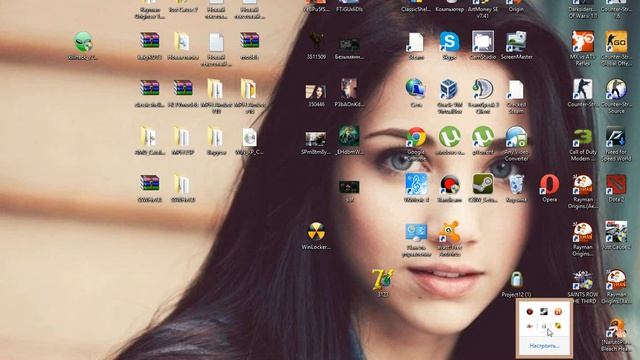Open Oracle VM VirtualBox shortcut
This screenshot has width=640, height=360.
click(x=449, y=89)
